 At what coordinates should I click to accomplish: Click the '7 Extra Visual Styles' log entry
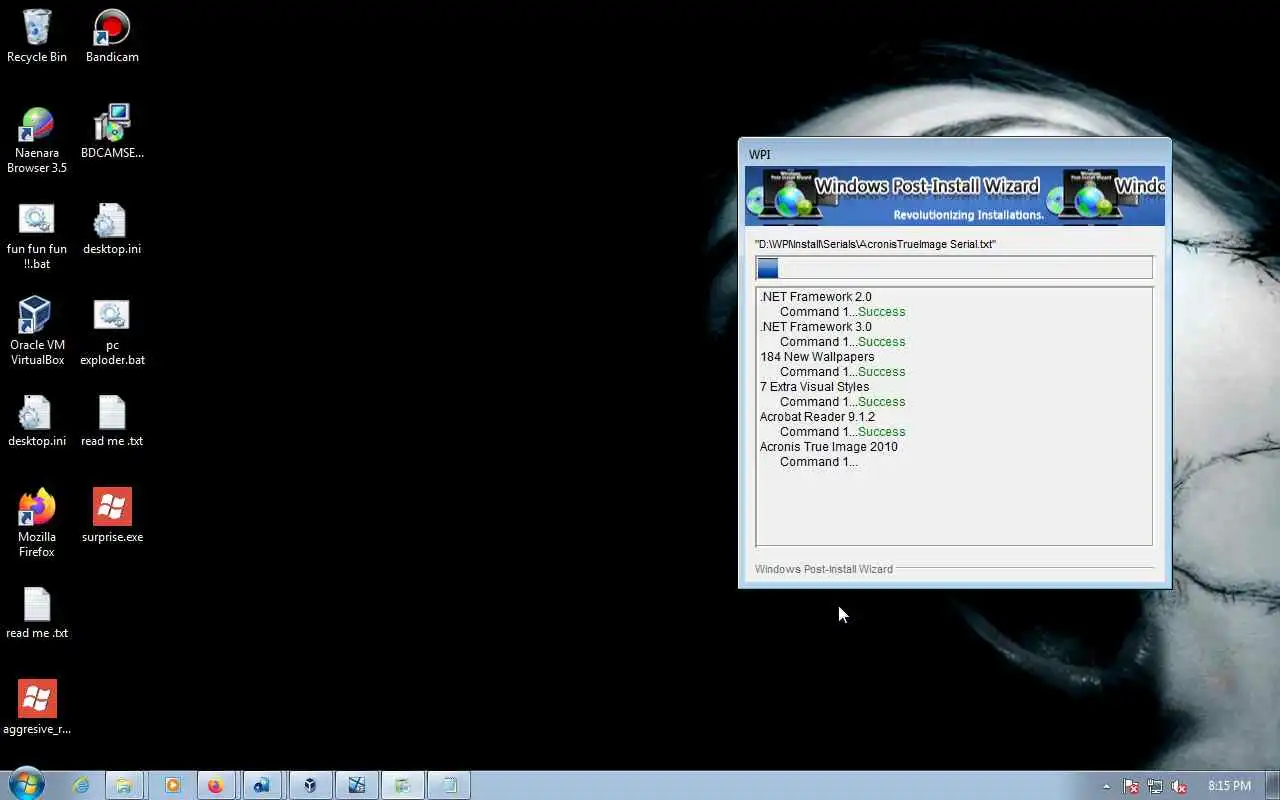click(814, 387)
